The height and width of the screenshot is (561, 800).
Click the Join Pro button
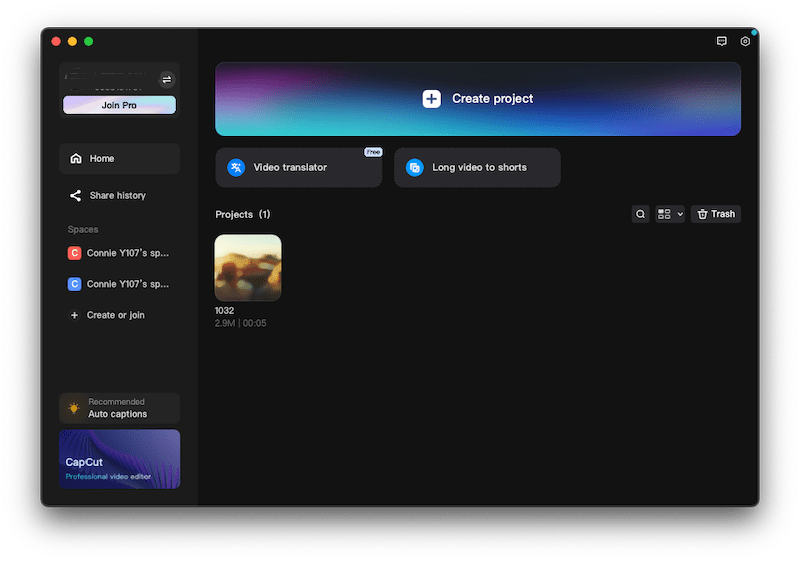pyautogui.click(x=119, y=105)
